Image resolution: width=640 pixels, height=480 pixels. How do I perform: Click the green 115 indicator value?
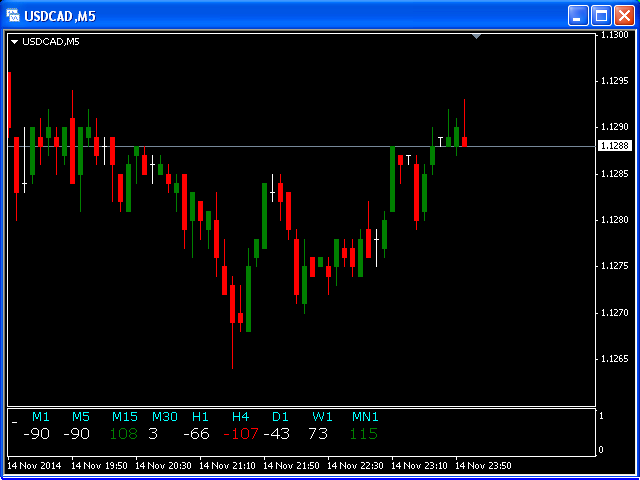[x=364, y=434]
